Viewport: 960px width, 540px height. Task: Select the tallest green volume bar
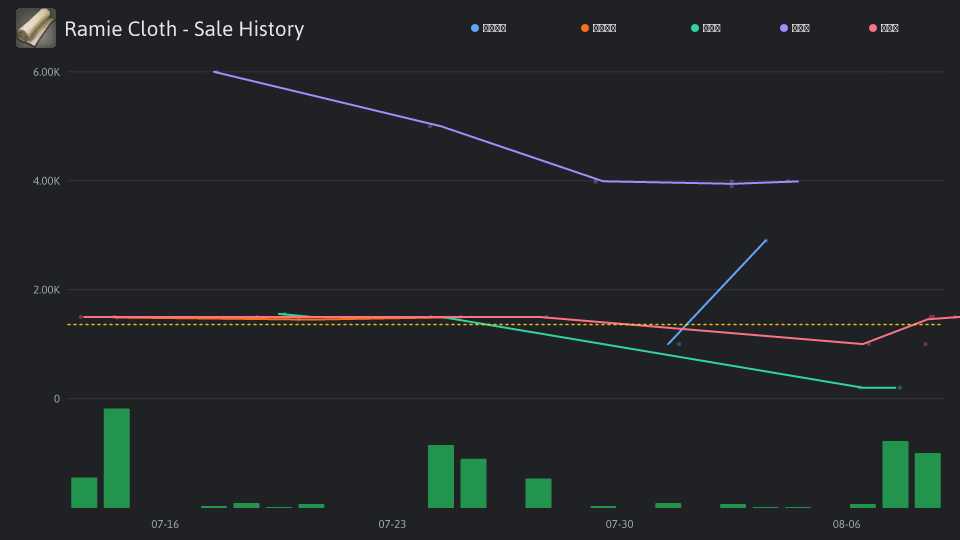[x=116, y=458]
